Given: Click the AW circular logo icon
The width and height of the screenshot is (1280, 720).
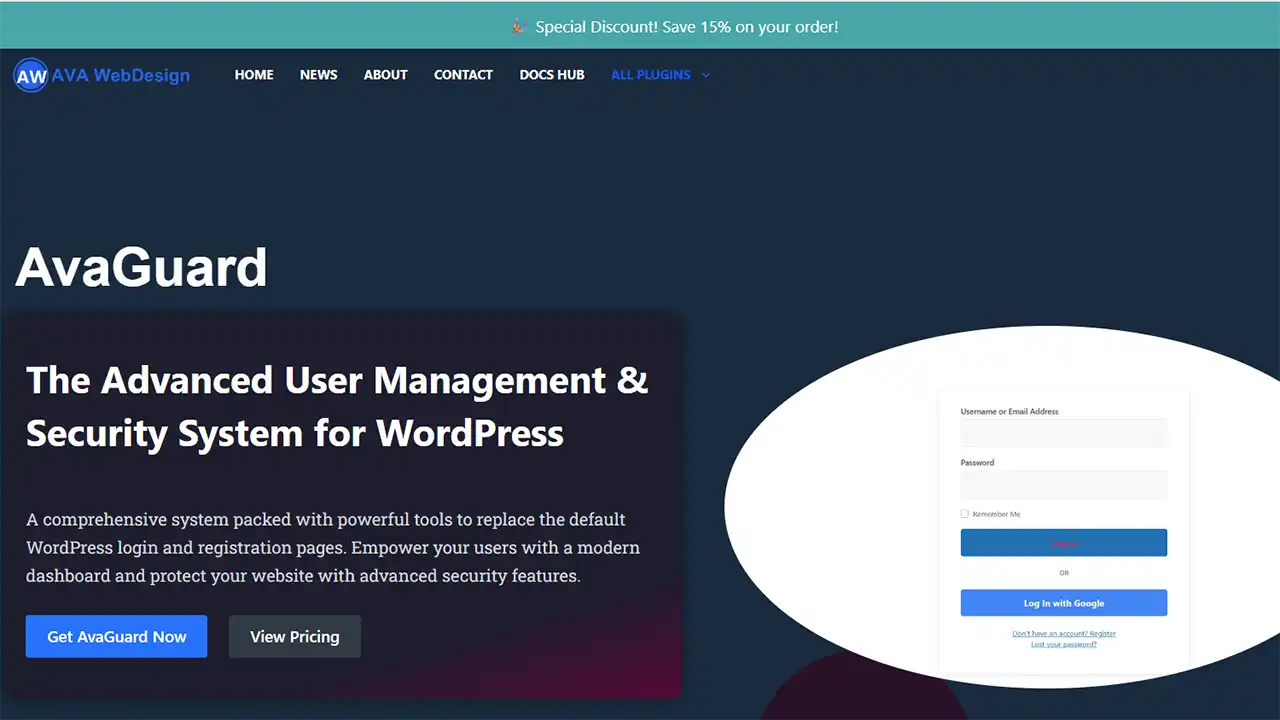Looking at the screenshot, I should pos(31,75).
